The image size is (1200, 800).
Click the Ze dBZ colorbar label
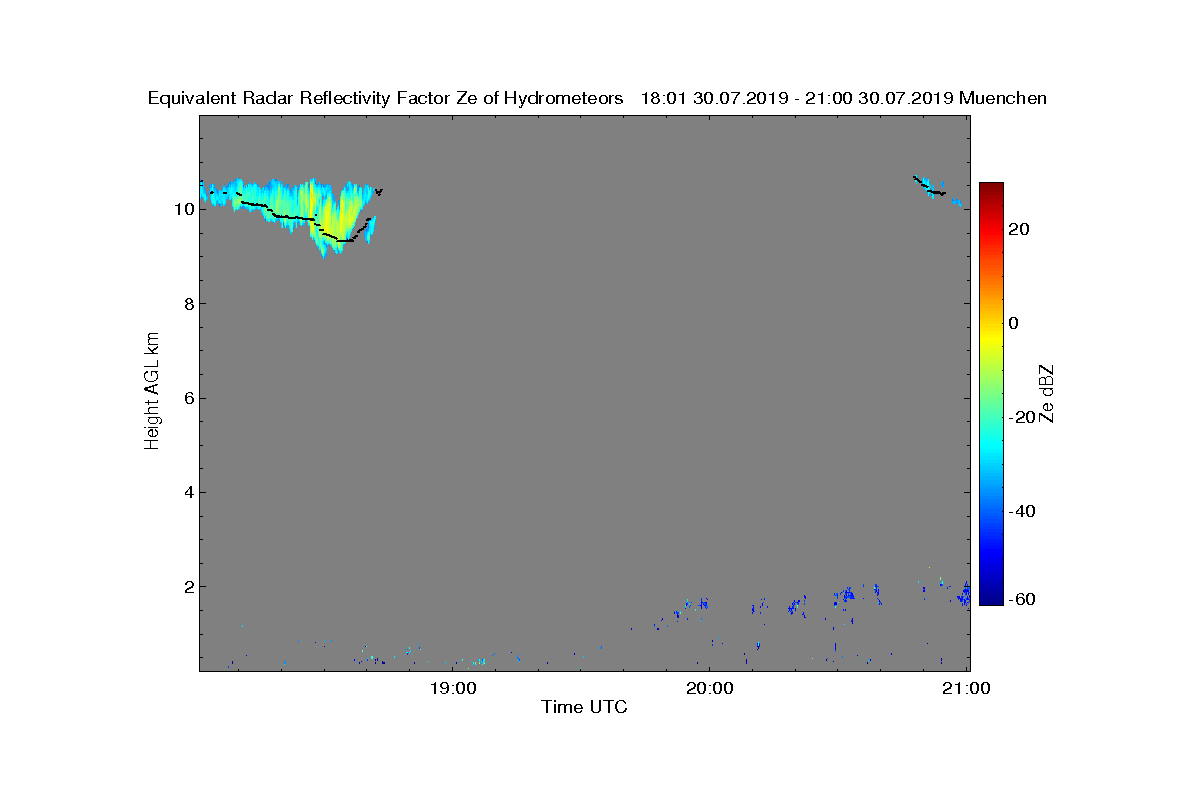(1047, 393)
